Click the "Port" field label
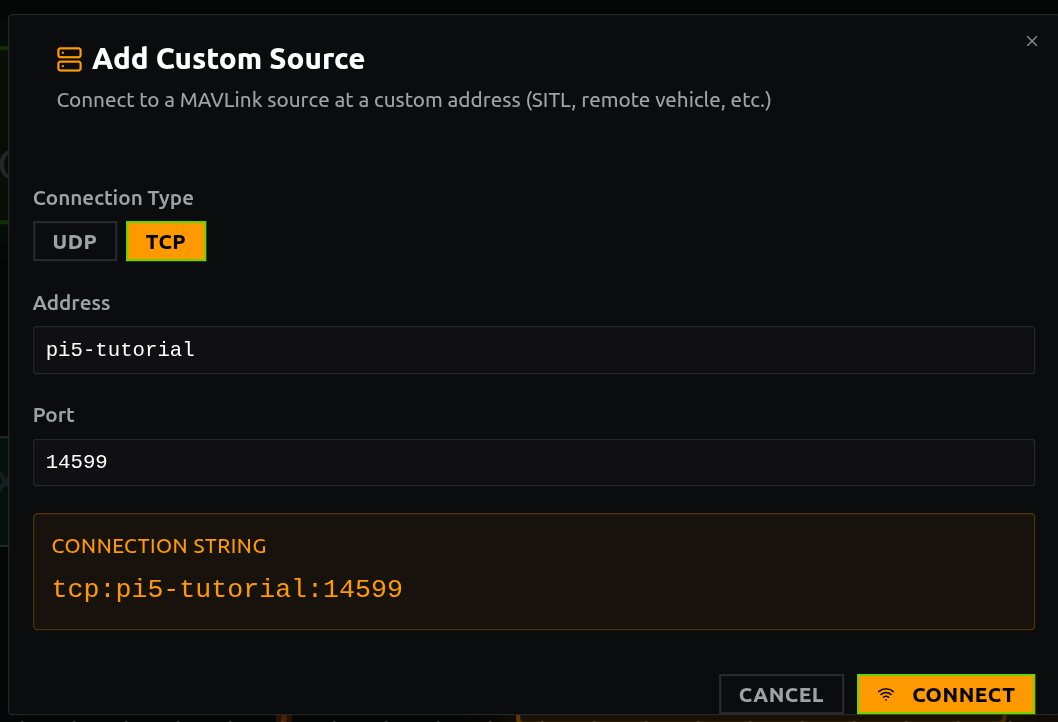Image resolution: width=1058 pixels, height=722 pixels. (54, 414)
